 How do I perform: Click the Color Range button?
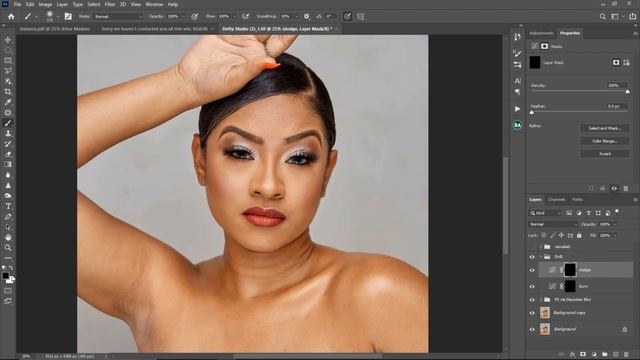click(604, 141)
